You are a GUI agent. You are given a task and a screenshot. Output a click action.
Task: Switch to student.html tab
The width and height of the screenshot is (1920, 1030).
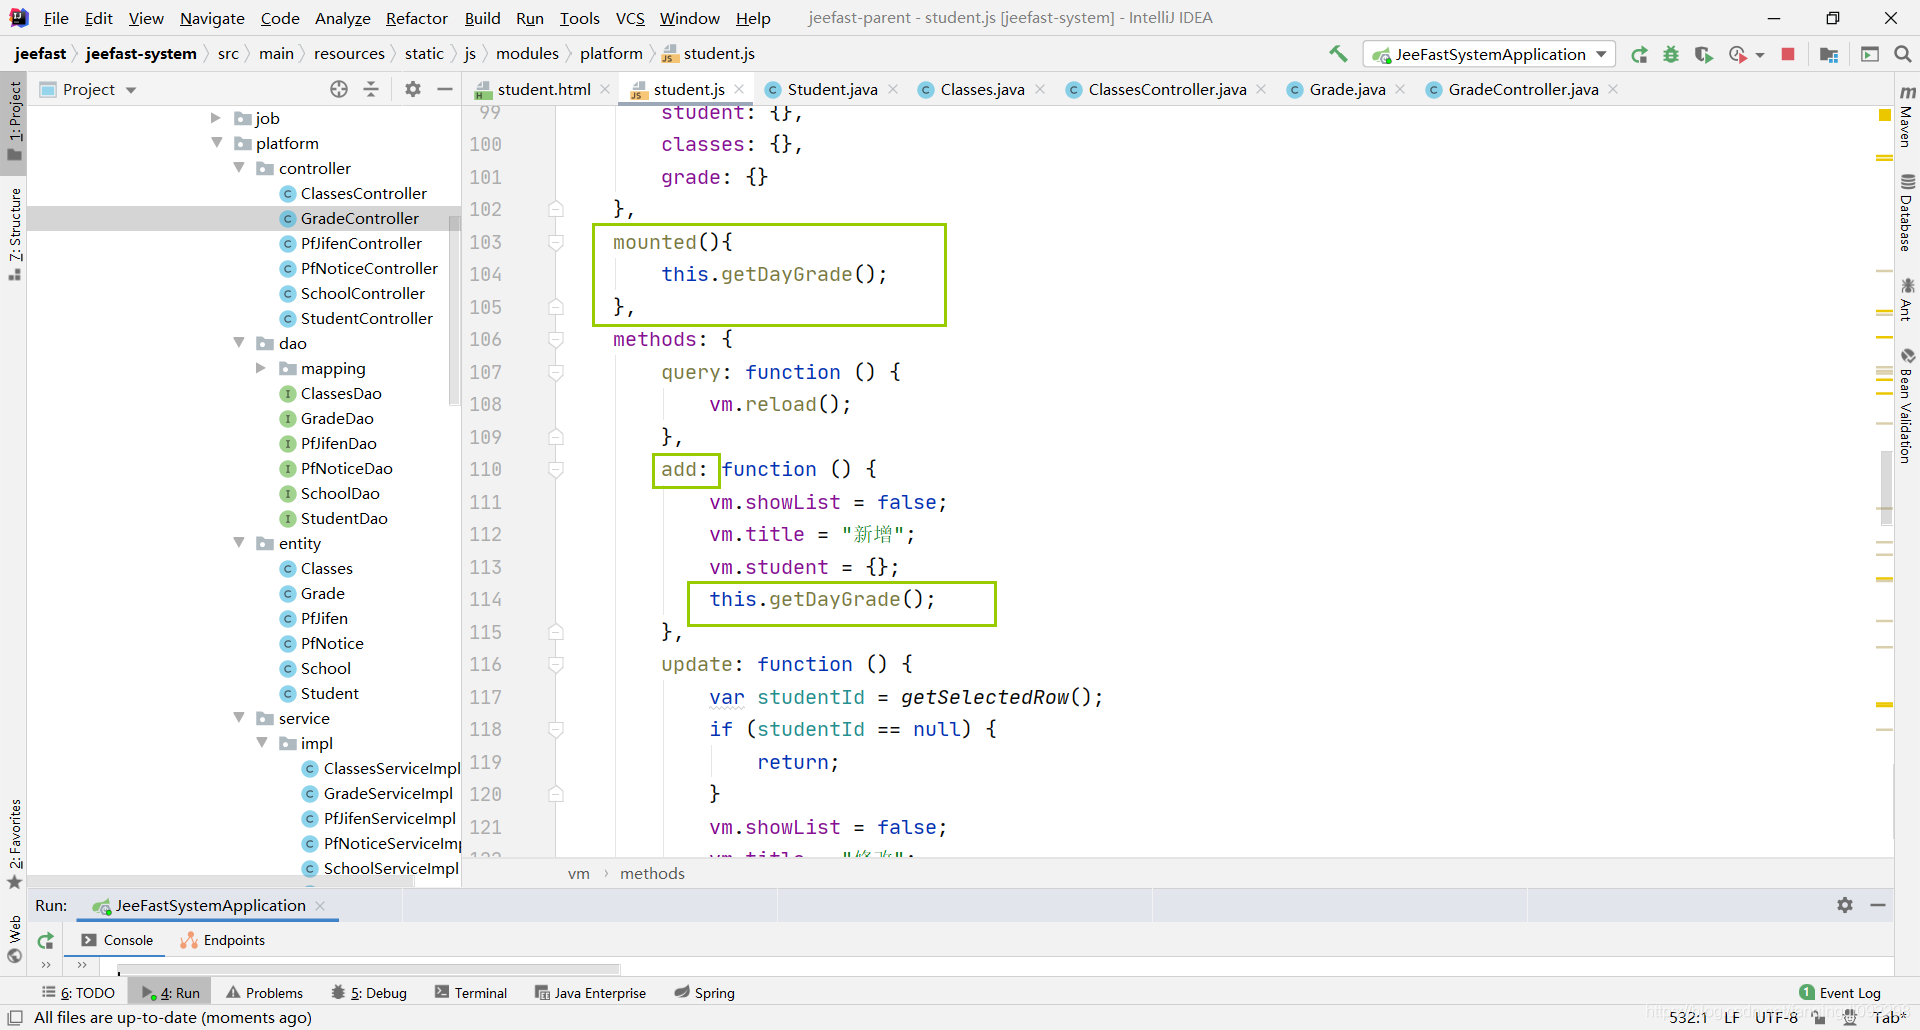coord(542,89)
